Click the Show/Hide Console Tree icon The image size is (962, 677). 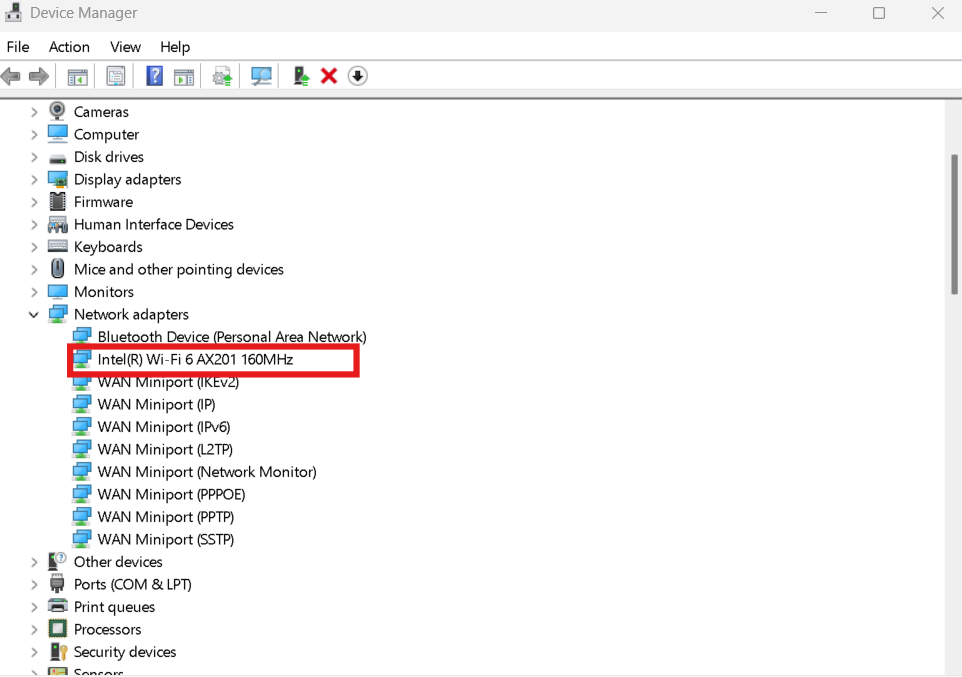tap(77, 76)
